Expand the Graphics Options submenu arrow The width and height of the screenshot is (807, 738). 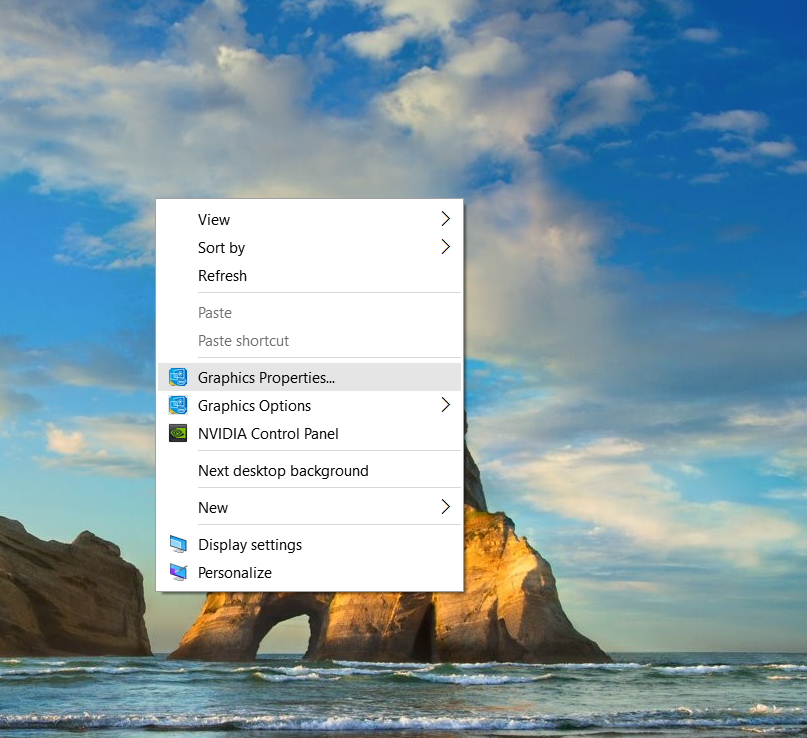(446, 405)
